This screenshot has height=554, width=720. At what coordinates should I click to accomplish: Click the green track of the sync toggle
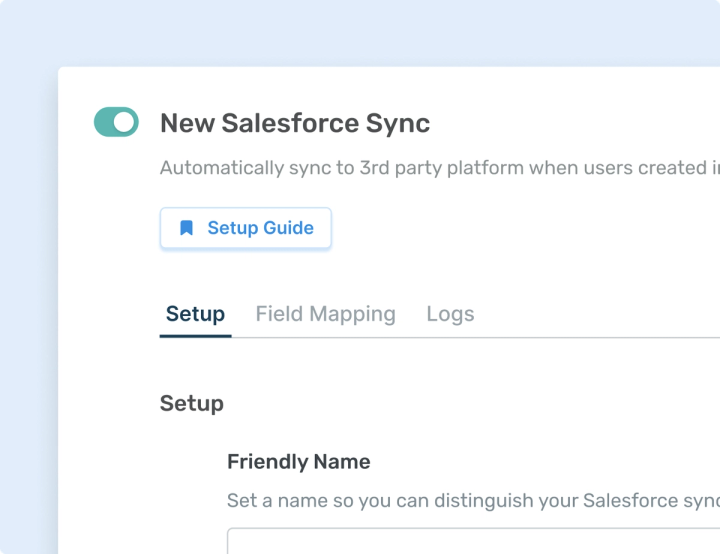(x=104, y=123)
